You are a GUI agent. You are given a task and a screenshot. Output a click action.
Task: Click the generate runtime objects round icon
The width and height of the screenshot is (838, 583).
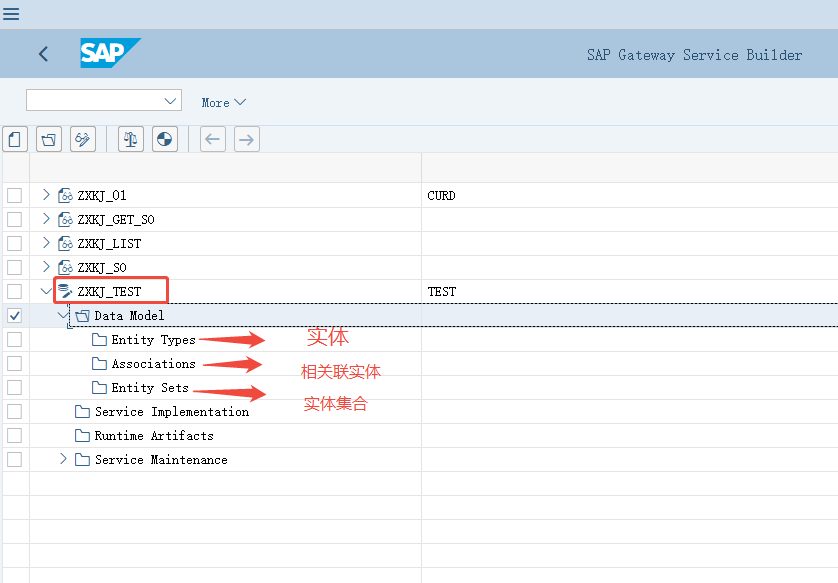(x=165, y=139)
